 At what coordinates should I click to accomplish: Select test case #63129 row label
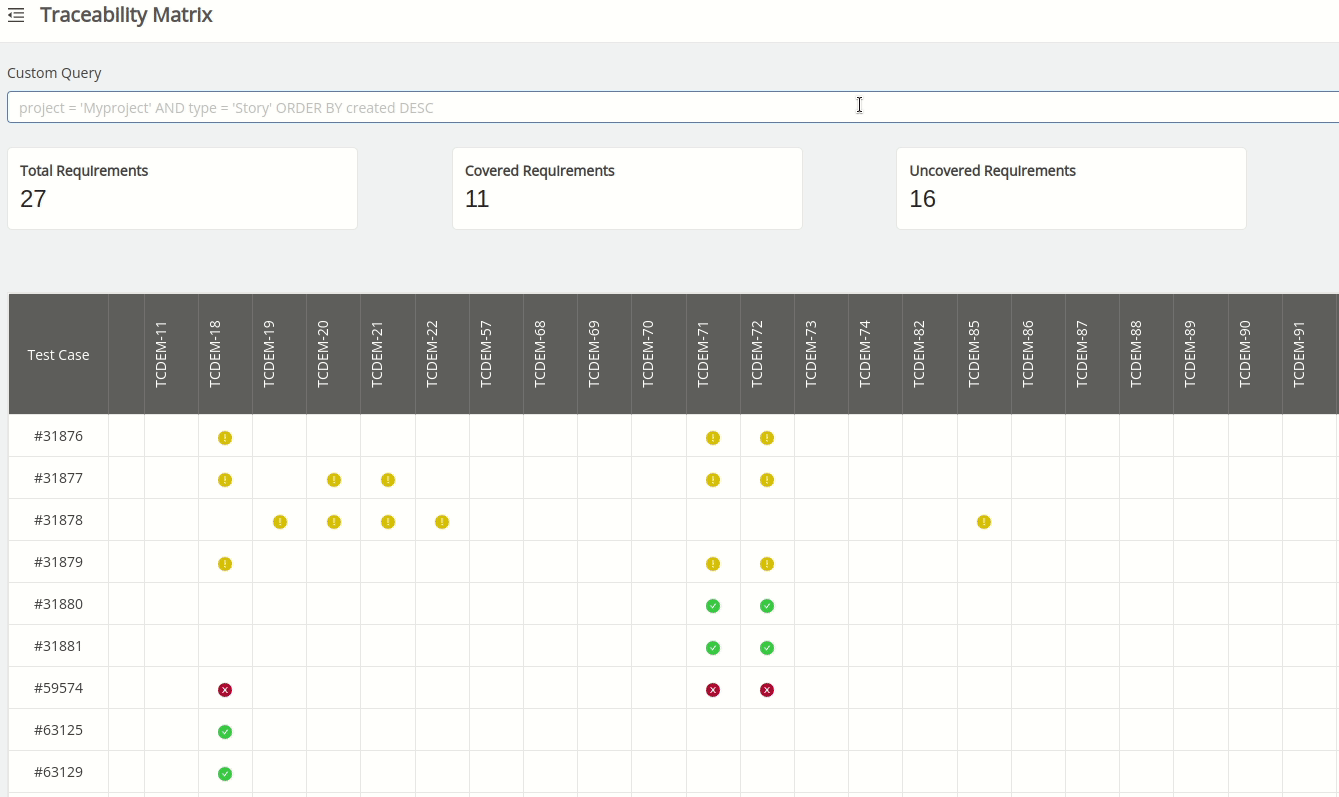click(58, 772)
